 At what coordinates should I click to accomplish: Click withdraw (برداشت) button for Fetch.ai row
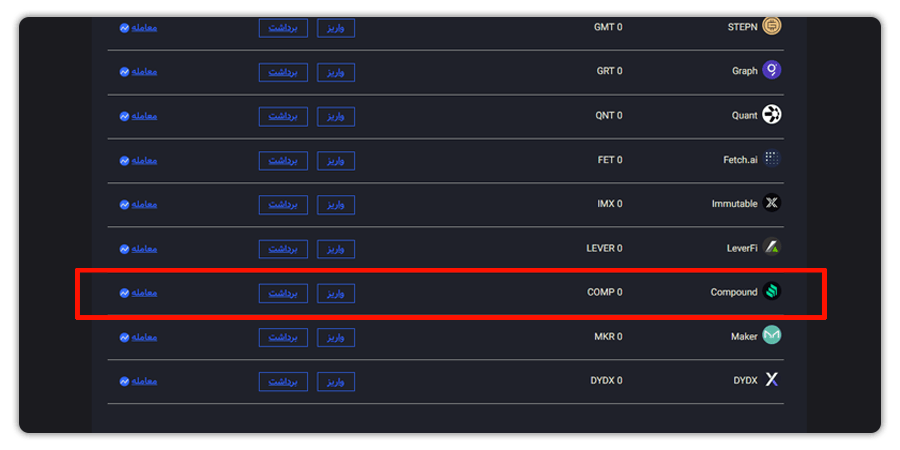point(283,161)
